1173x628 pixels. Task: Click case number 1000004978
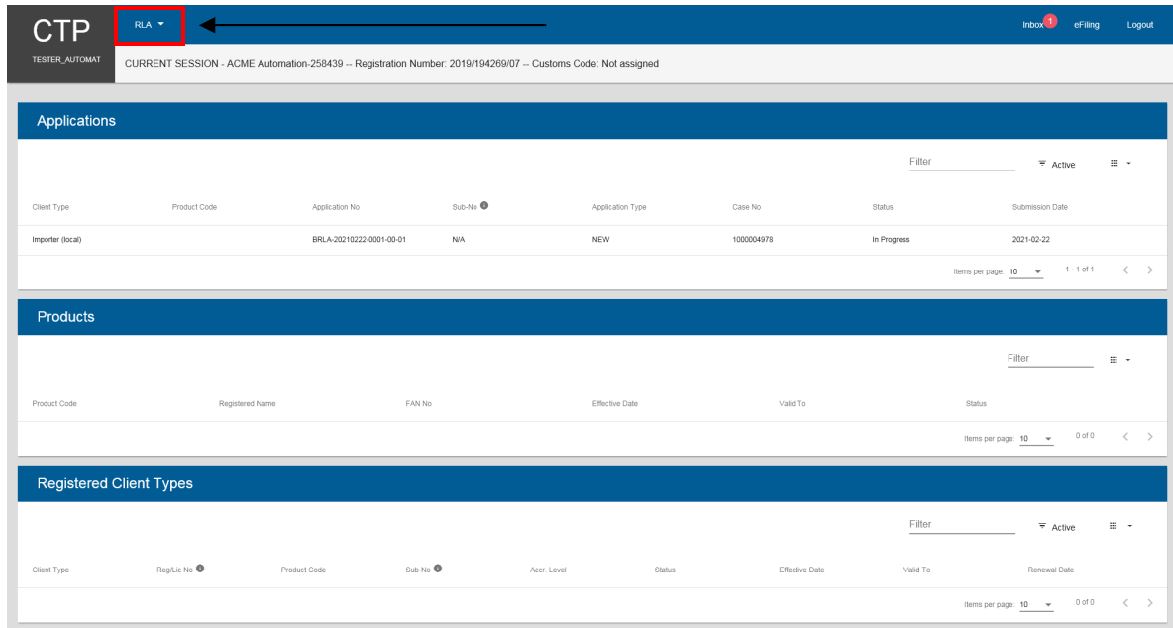753,240
